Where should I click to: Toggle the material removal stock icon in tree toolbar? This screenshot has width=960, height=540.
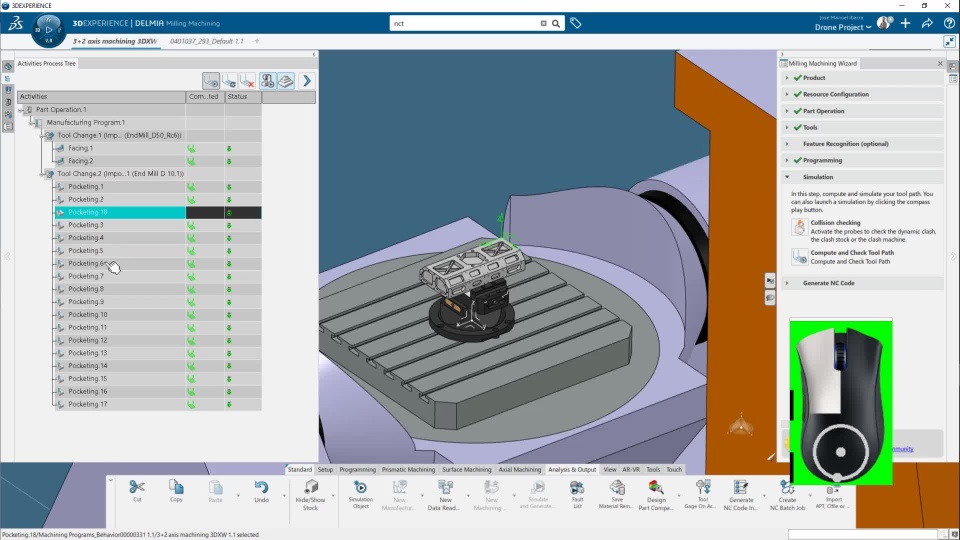(x=286, y=81)
